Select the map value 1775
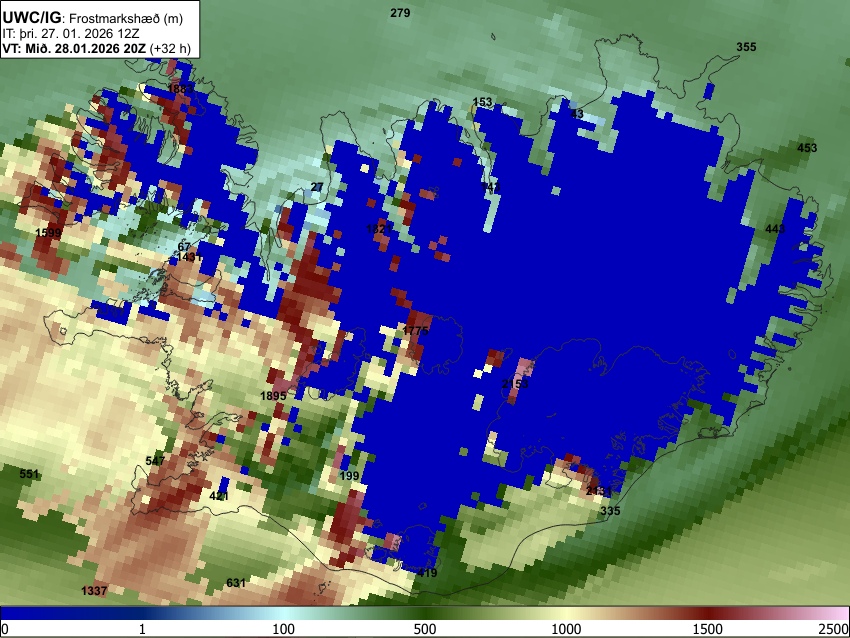Image resolution: width=850 pixels, height=638 pixels. (416, 331)
